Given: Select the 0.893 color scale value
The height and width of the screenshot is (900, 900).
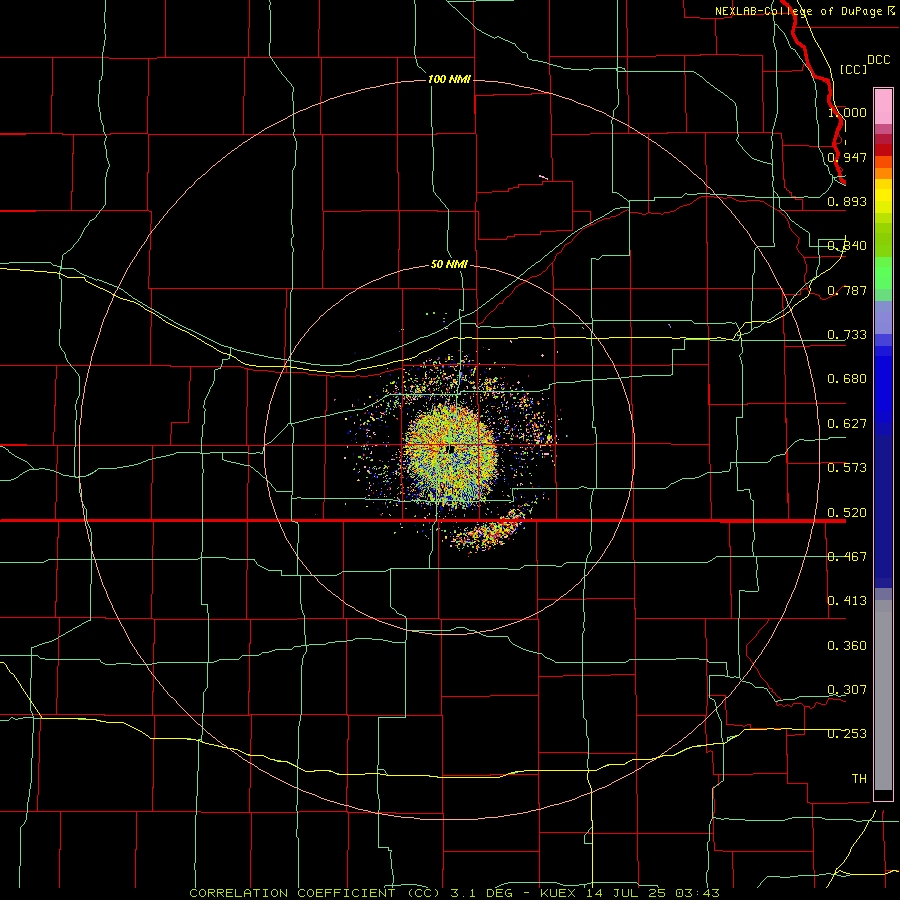Looking at the screenshot, I should tap(847, 201).
